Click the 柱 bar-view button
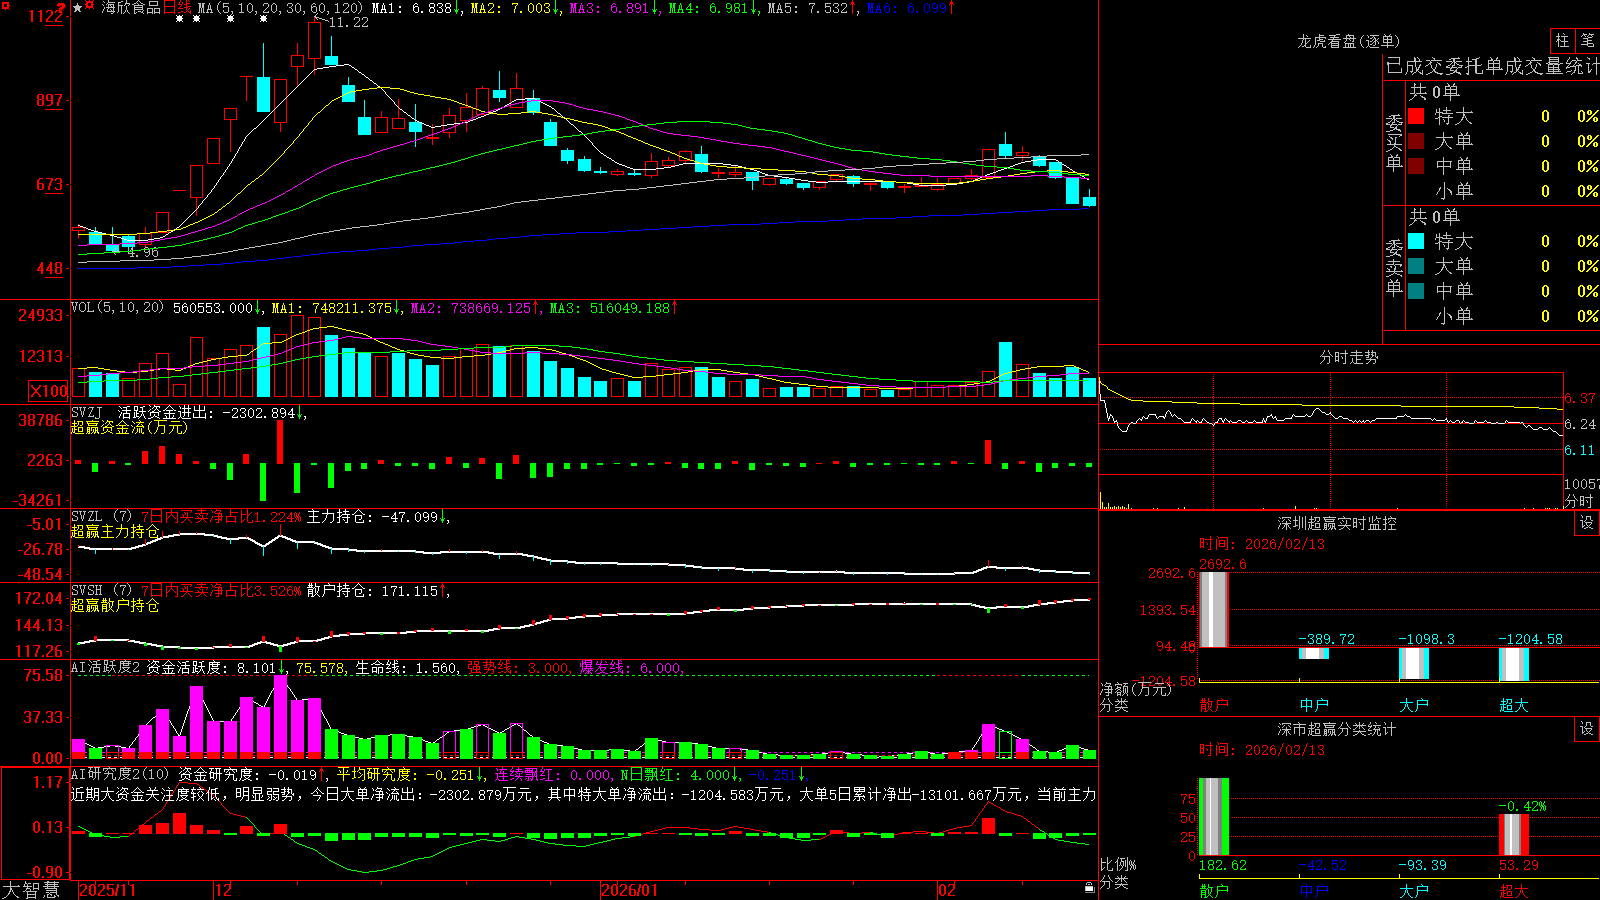The image size is (1600, 900). pyautogui.click(x=1562, y=41)
